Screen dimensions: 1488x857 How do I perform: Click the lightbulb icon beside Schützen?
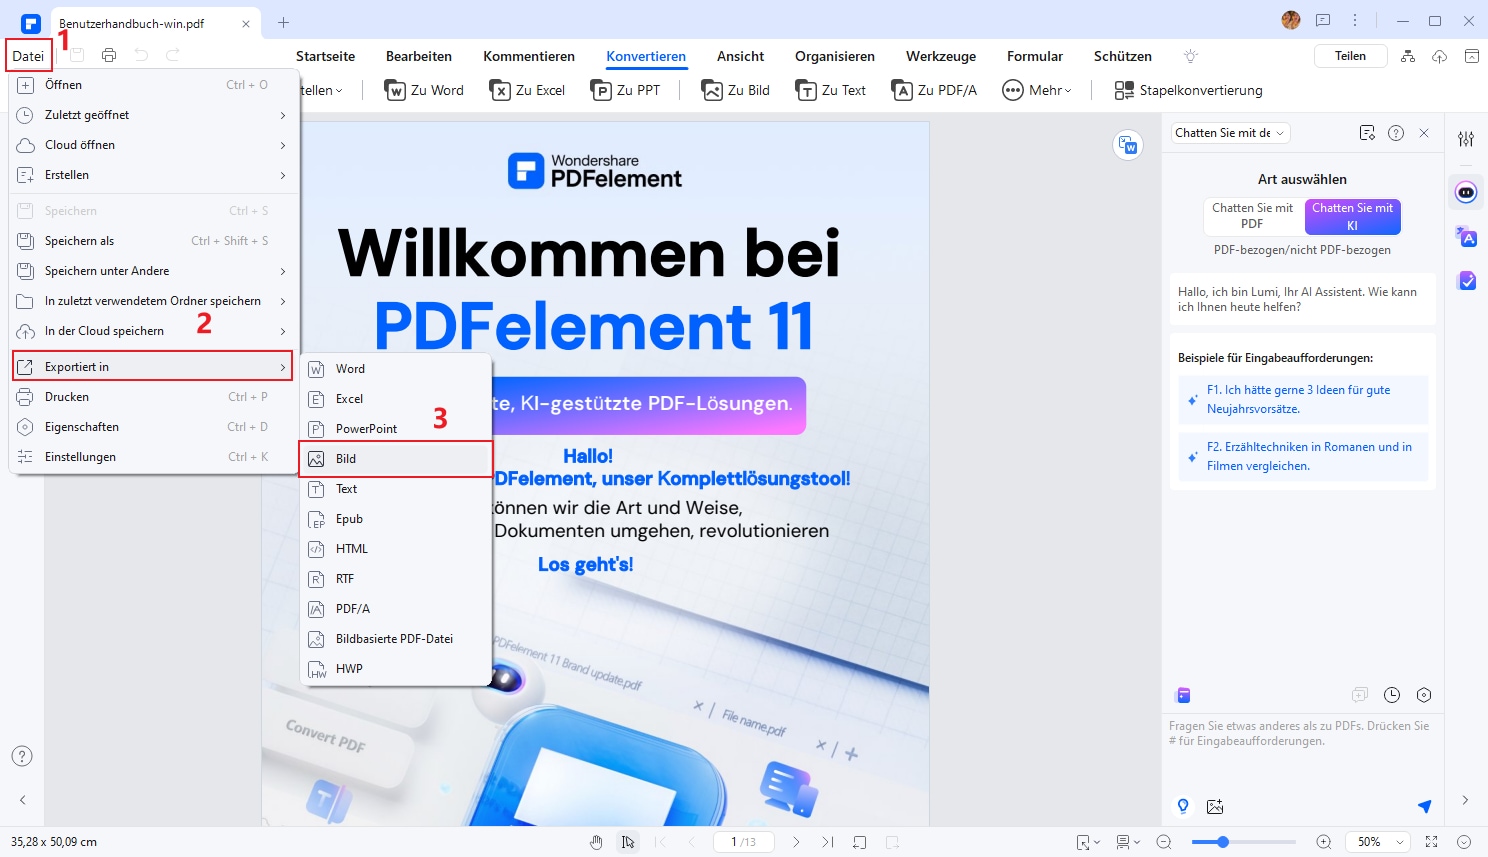click(x=1190, y=57)
